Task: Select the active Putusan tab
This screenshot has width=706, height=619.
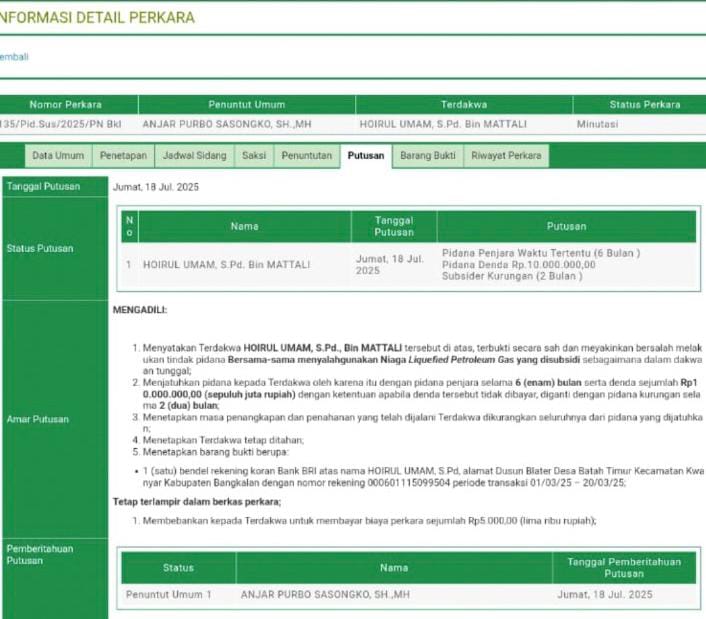Action: tap(365, 156)
